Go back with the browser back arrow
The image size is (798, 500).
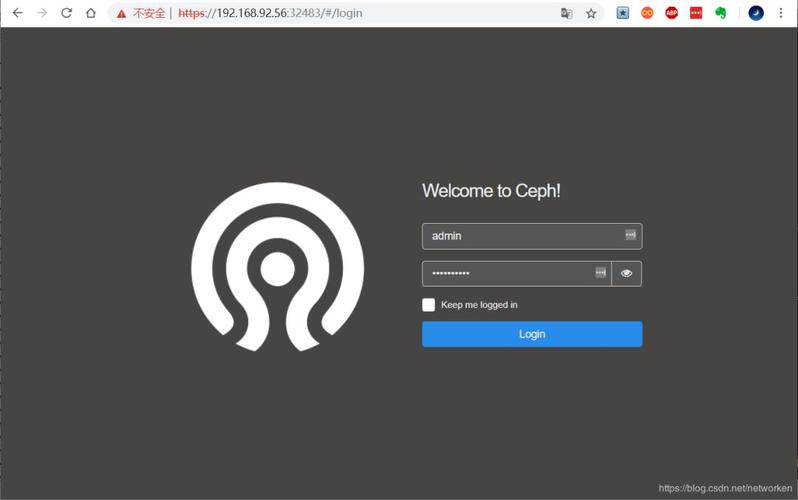click(17, 13)
